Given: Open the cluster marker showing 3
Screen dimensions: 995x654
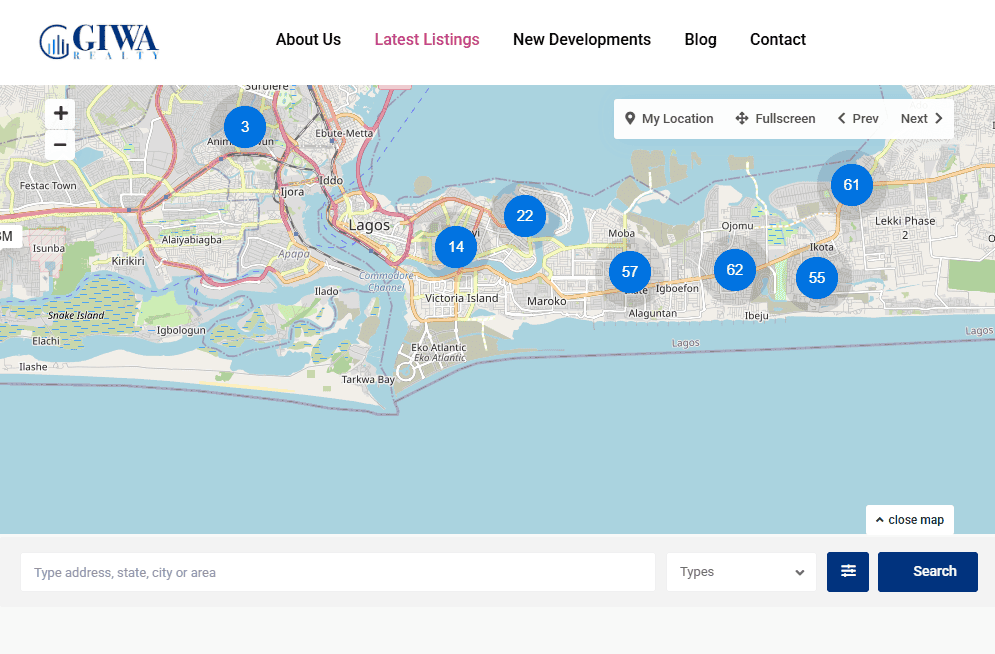Looking at the screenshot, I should [245, 127].
